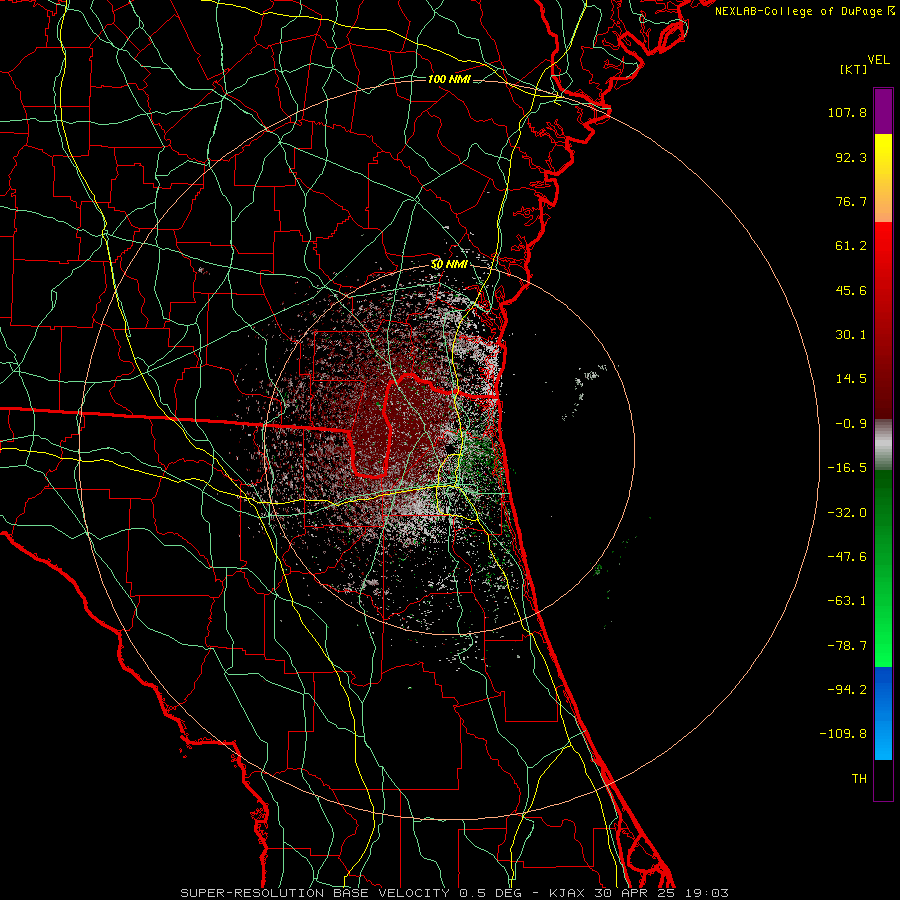Click the 50 NMI range ring label

(449, 265)
